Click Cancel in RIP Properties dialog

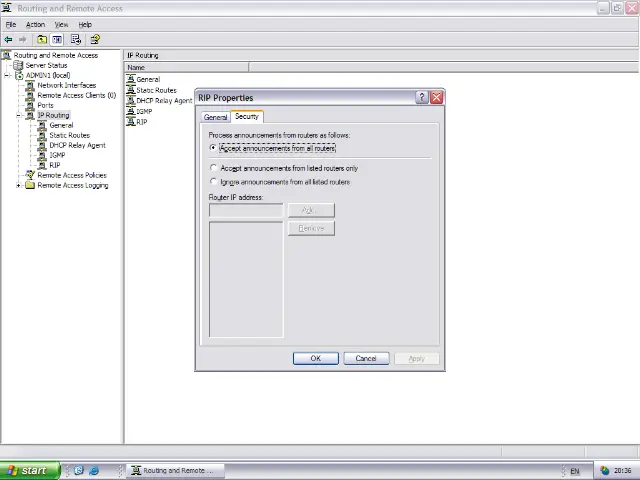pos(366,358)
